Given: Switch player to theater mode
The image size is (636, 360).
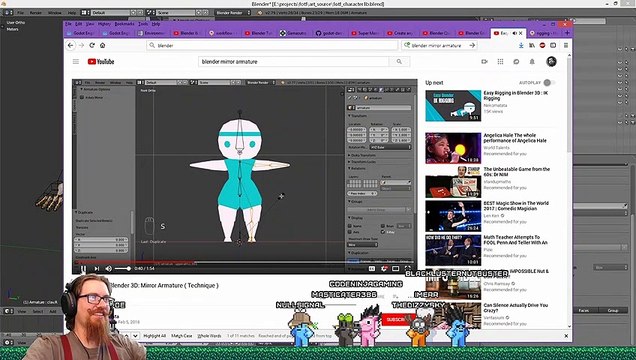Looking at the screenshot, I should [395, 268].
